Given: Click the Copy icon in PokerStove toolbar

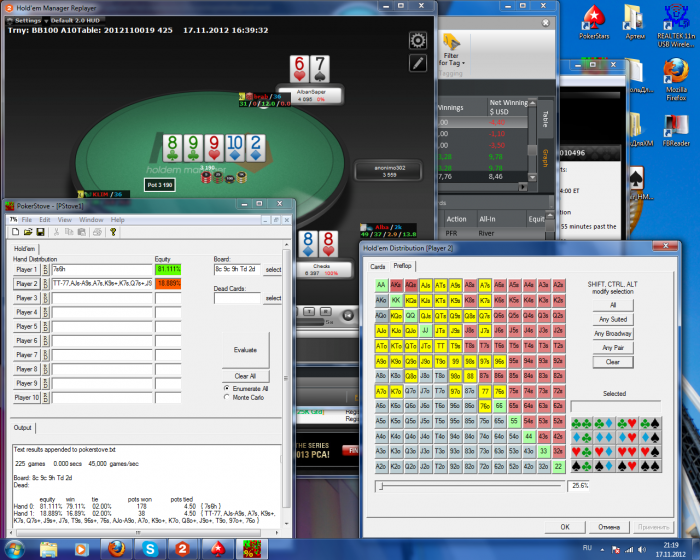Looking at the screenshot, I should (69, 232).
